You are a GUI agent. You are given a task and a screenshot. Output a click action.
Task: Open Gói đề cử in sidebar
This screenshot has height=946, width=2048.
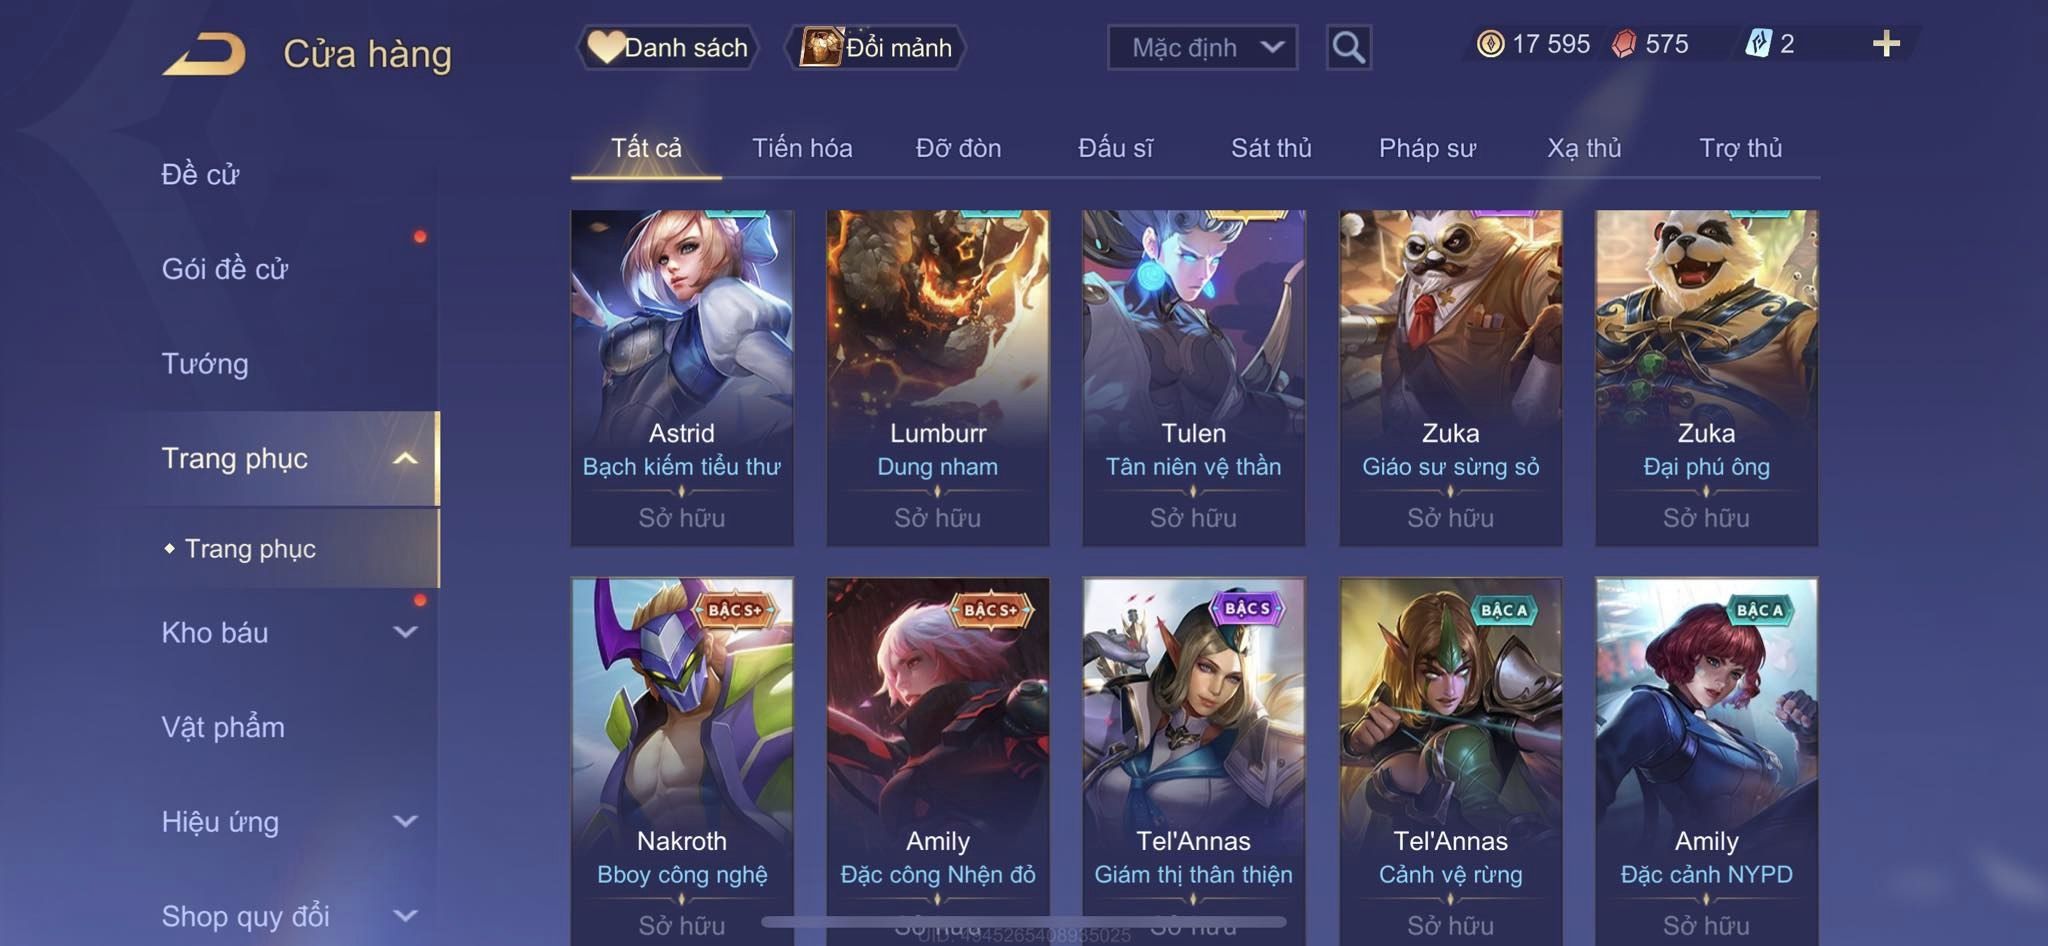click(x=225, y=269)
